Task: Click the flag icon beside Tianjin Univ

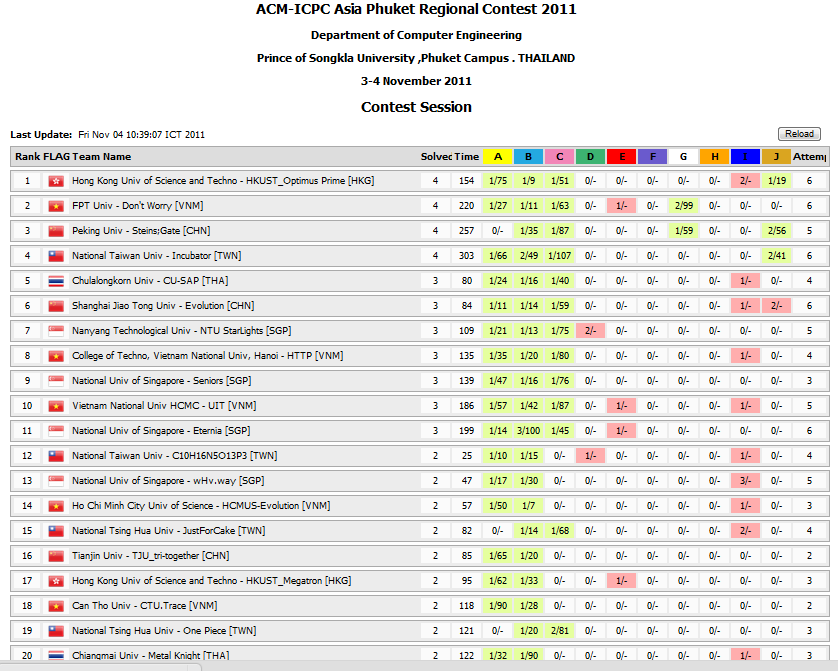Action: point(56,556)
